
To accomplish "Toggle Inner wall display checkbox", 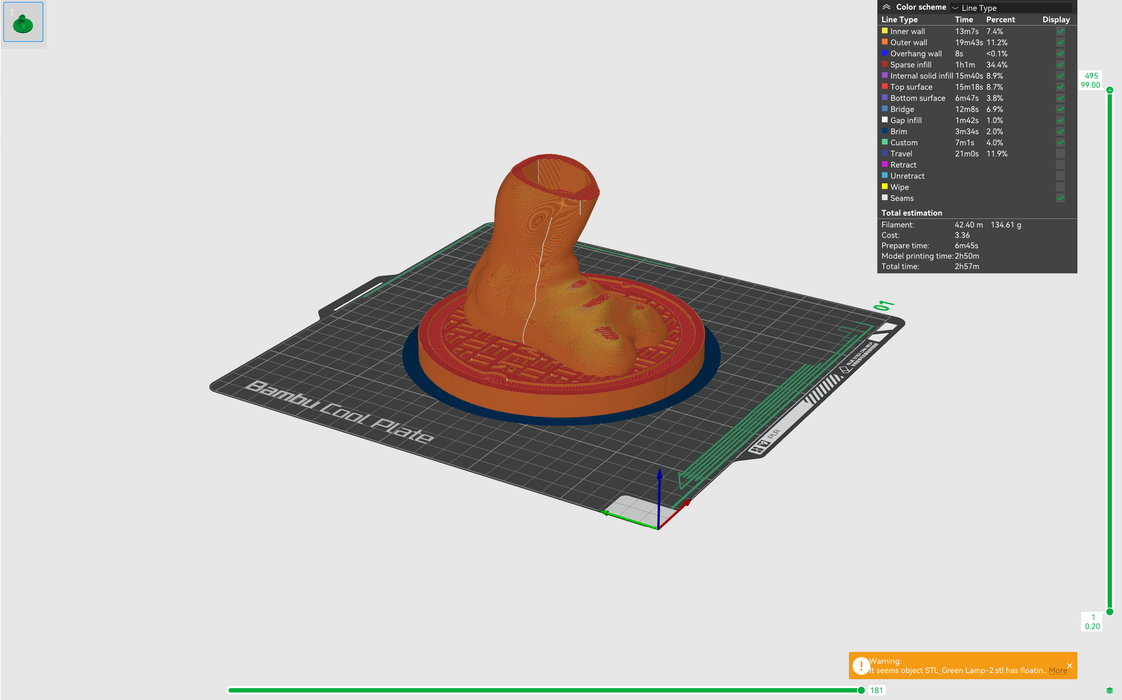I will coord(1060,32).
